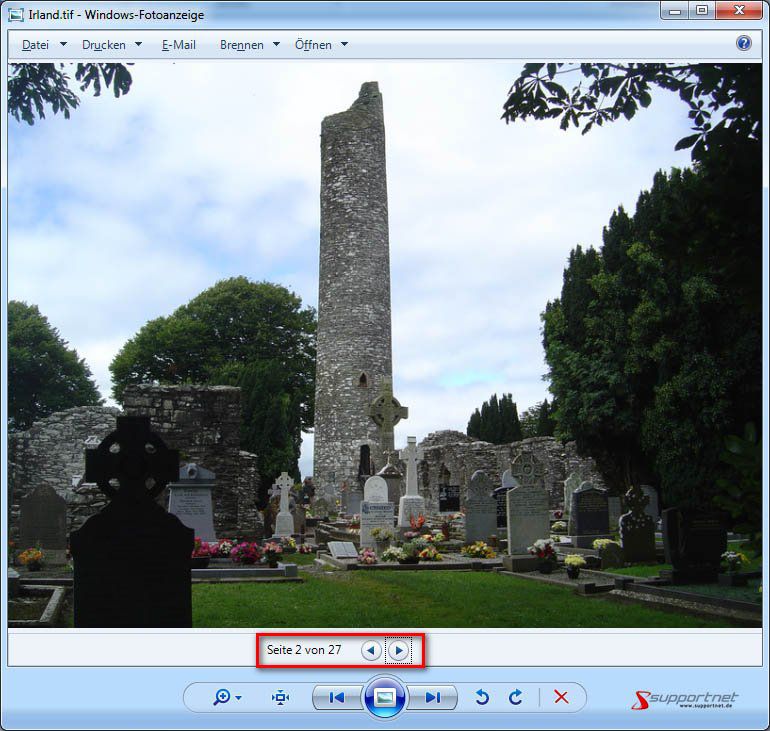Open the blue help question mark
The image size is (770, 731).
[x=744, y=43]
